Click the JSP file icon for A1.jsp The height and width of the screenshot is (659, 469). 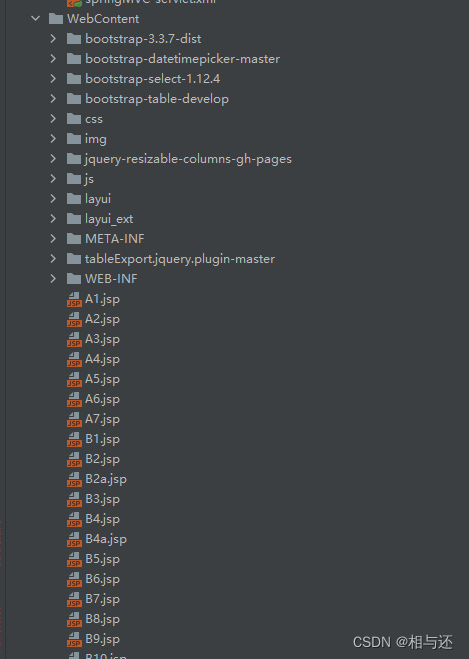(74, 299)
